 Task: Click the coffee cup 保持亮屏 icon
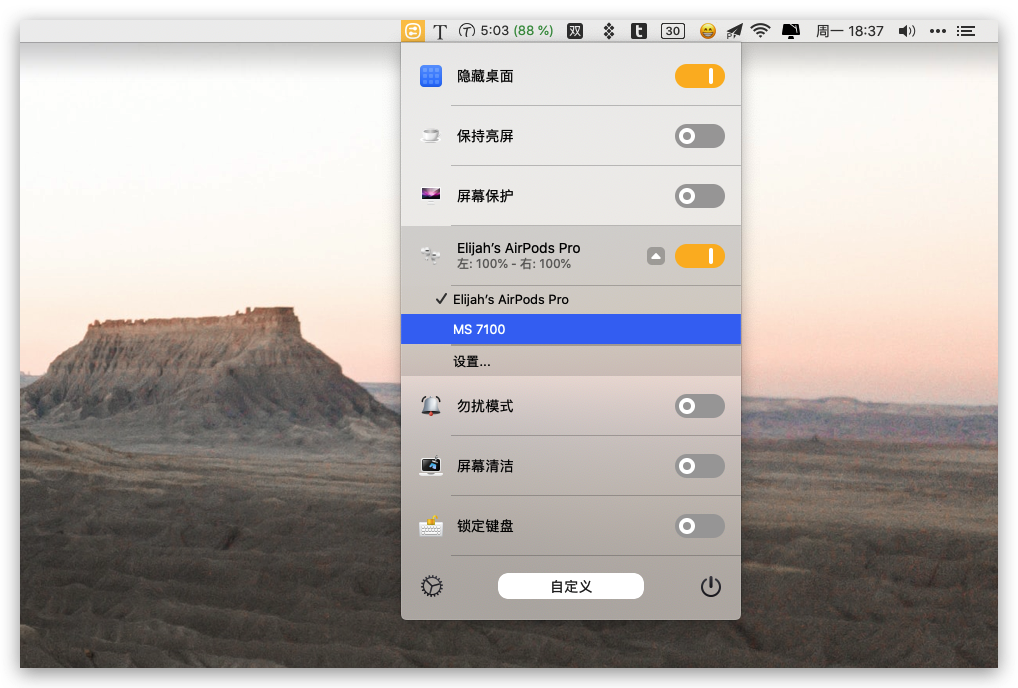pyautogui.click(x=430, y=136)
